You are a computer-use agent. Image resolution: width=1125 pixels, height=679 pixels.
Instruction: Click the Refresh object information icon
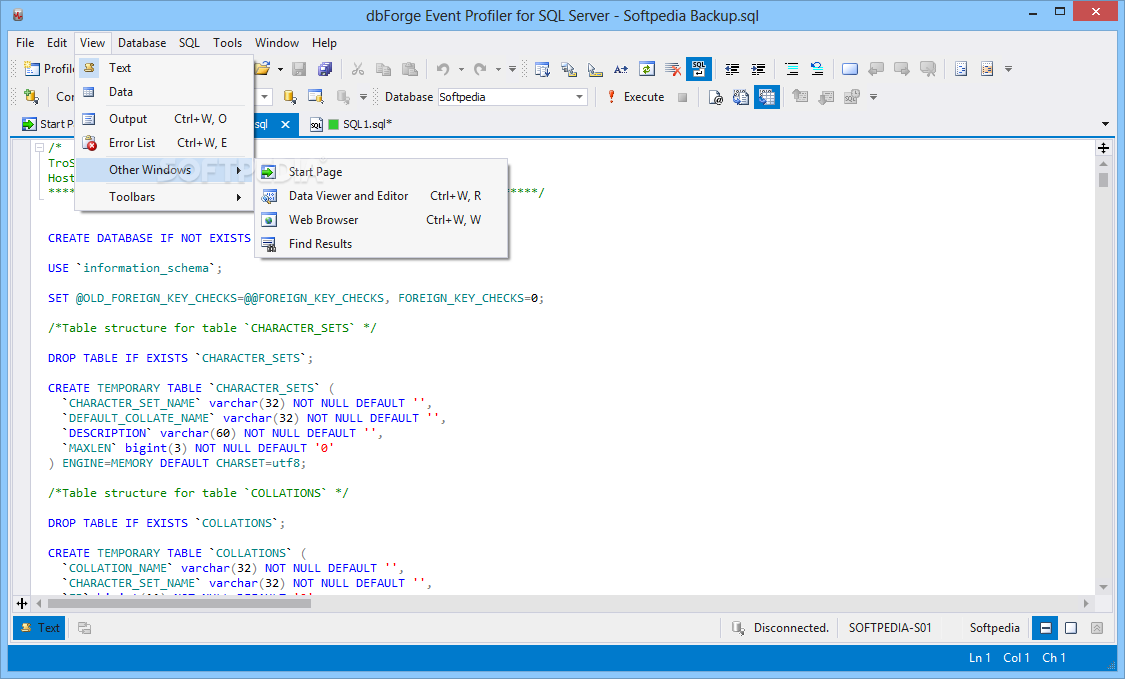647,69
